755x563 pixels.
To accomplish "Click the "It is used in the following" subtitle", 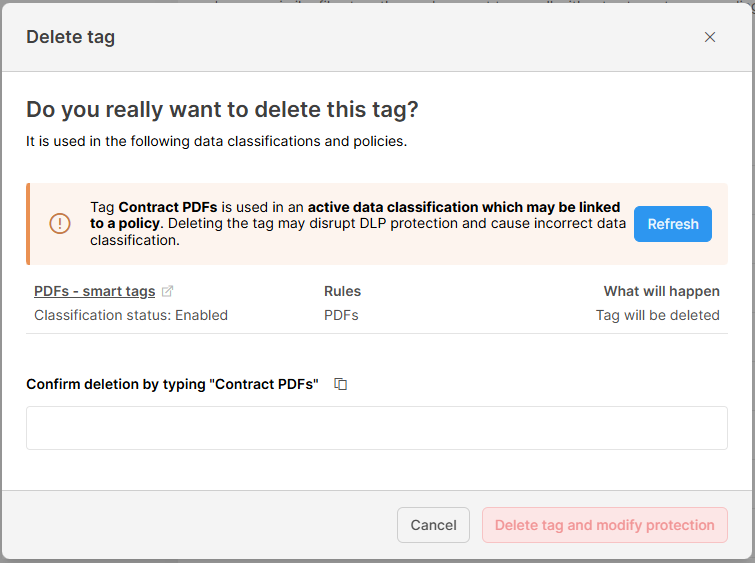I will coord(216,141).
